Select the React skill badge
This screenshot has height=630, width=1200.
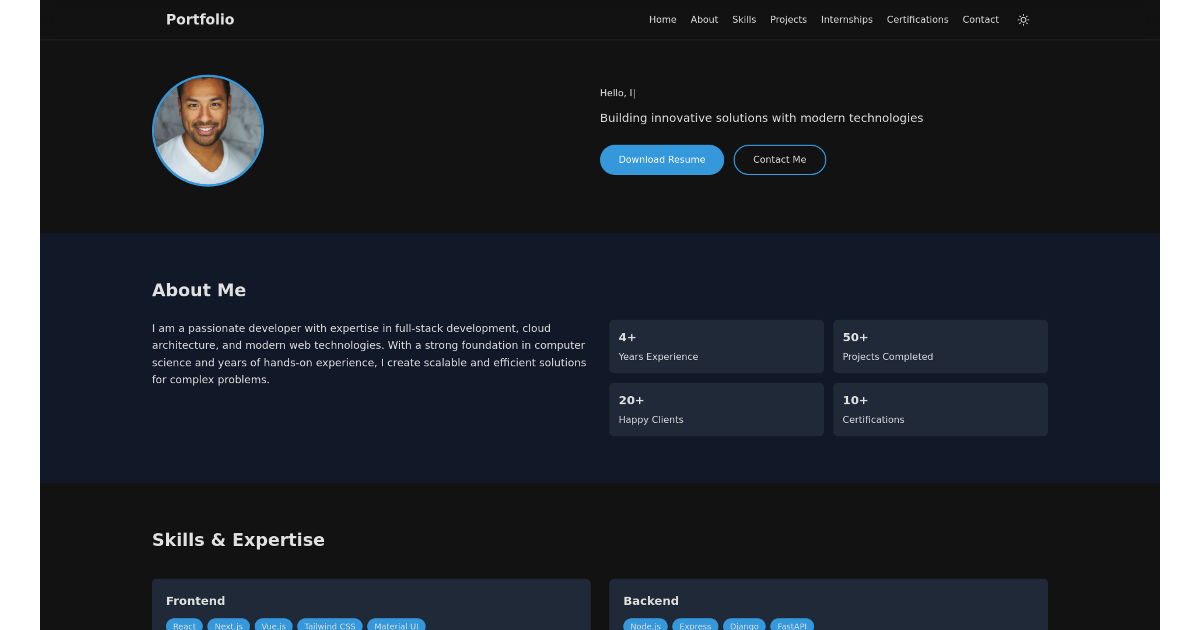click(x=183, y=625)
